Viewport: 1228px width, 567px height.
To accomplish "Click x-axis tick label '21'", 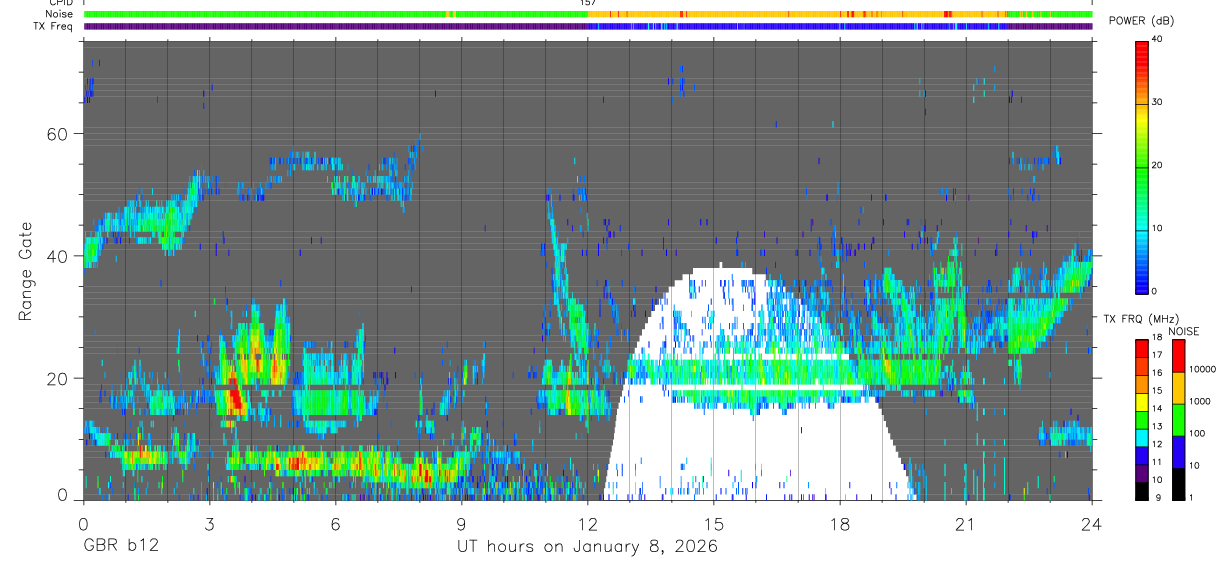I will pyautogui.click(x=966, y=524).
